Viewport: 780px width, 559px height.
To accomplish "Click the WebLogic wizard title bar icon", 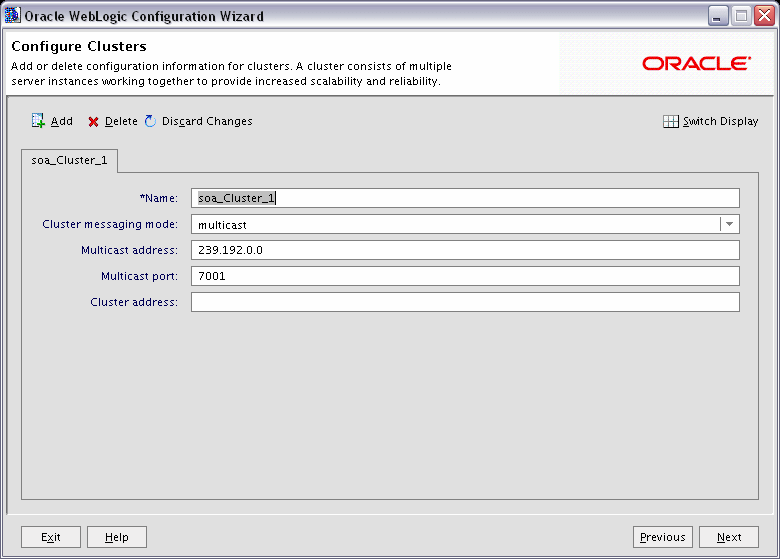I will click(x=12, y=16).
